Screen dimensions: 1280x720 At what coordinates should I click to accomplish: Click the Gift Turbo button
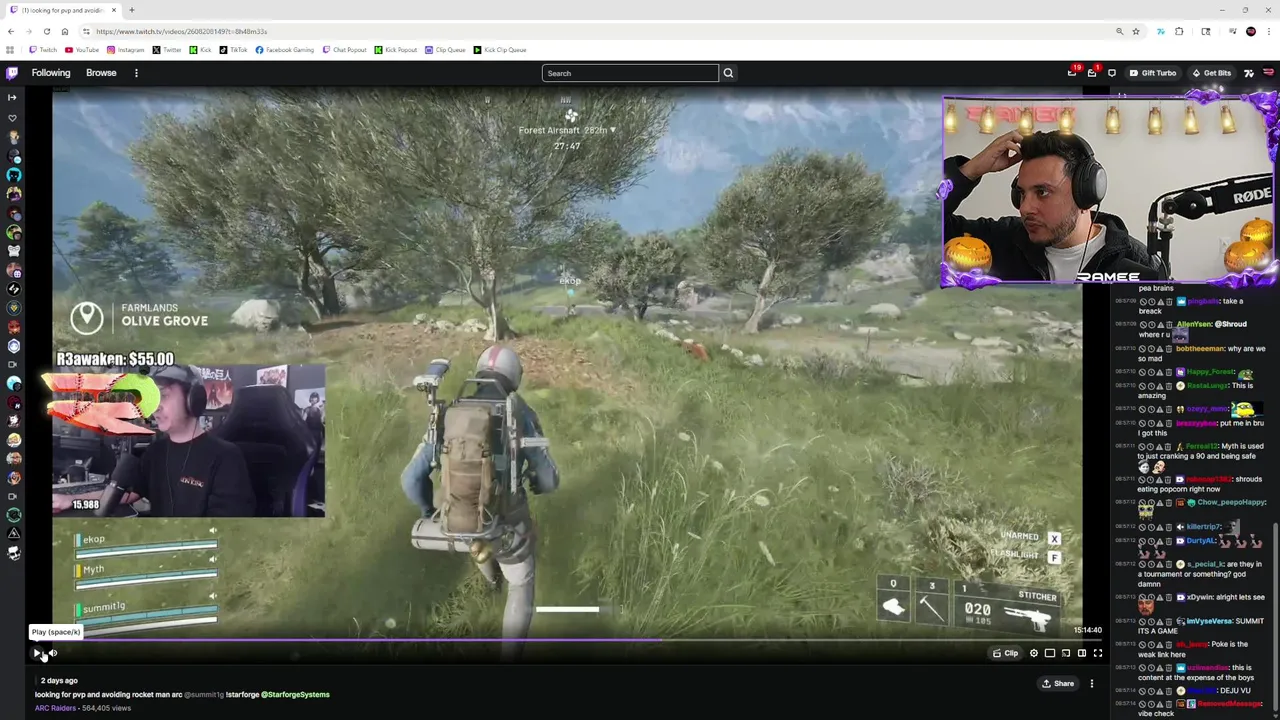(x=1153, y=73)
